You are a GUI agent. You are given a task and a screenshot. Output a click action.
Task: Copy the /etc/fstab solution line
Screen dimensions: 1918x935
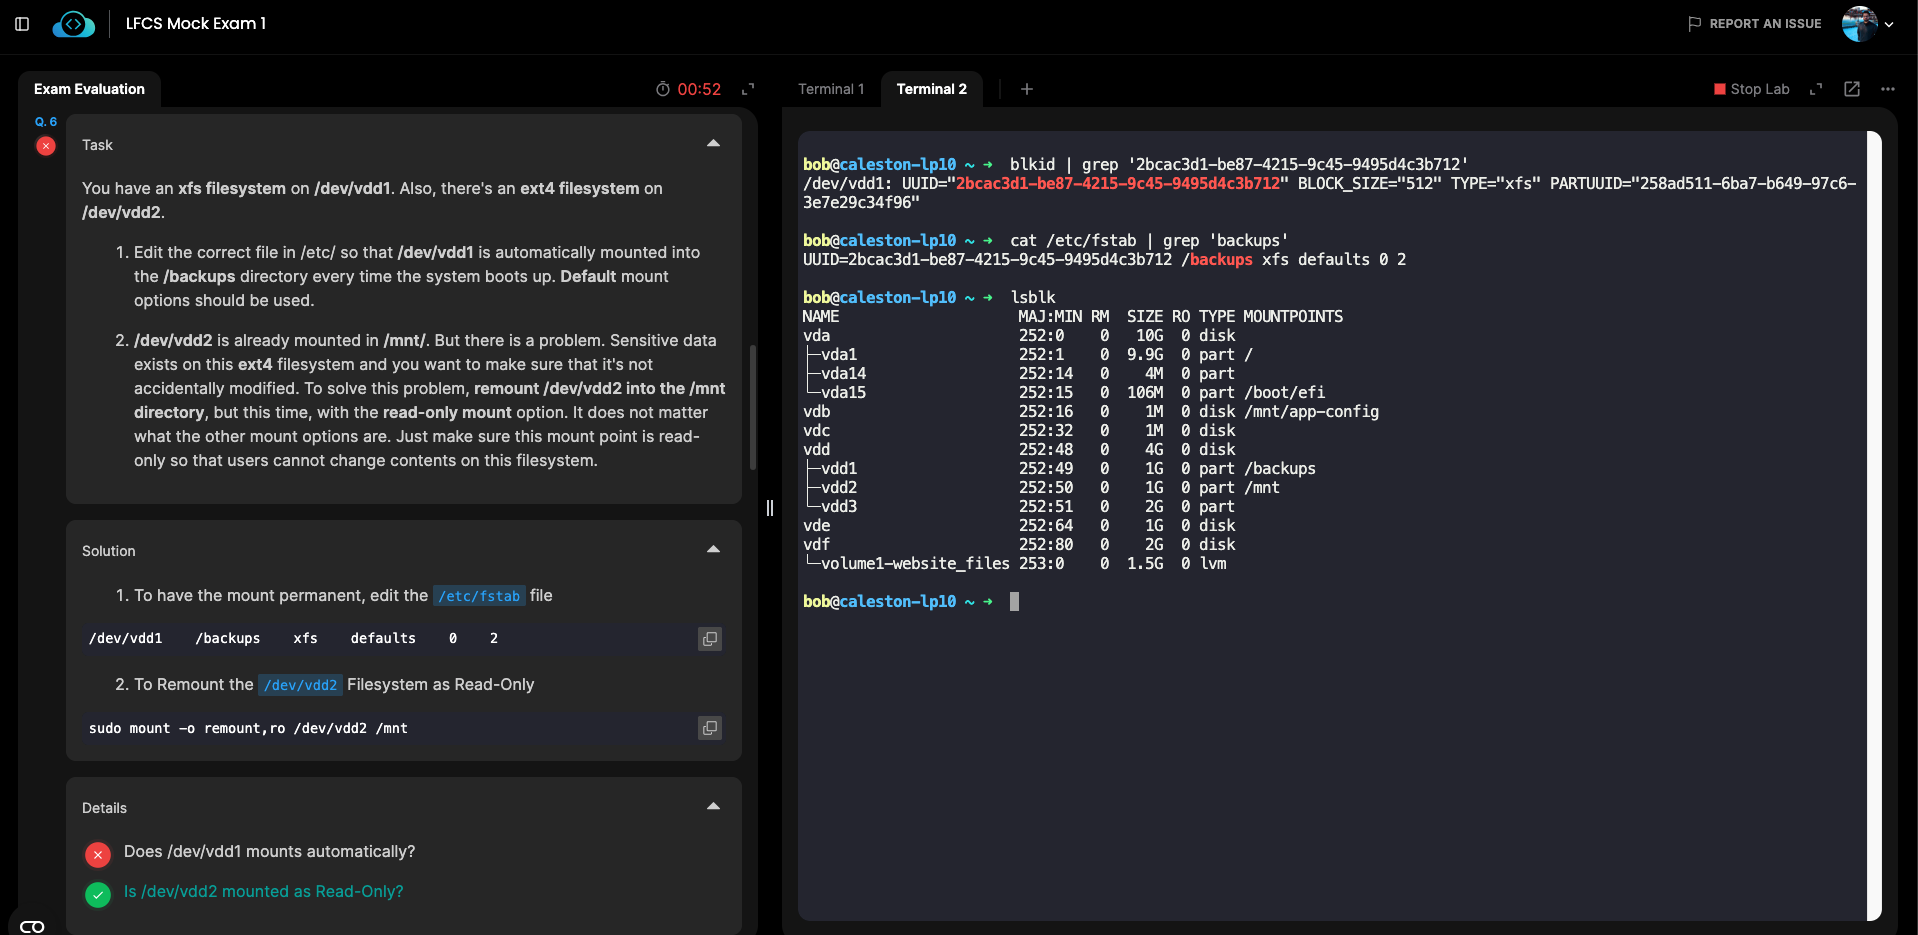709,639
